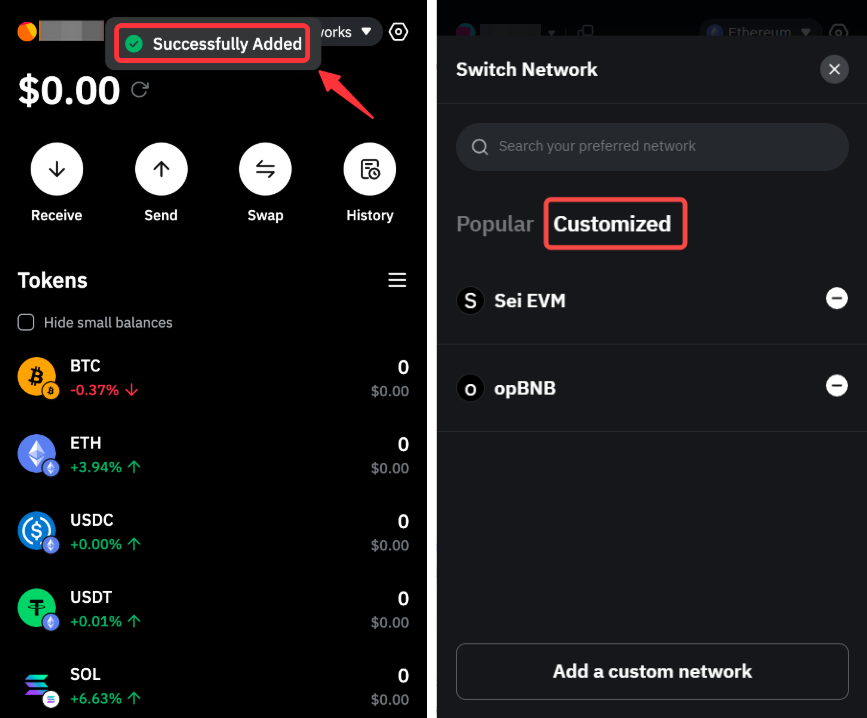Click Add a custom network button

(x=652, y=671)
